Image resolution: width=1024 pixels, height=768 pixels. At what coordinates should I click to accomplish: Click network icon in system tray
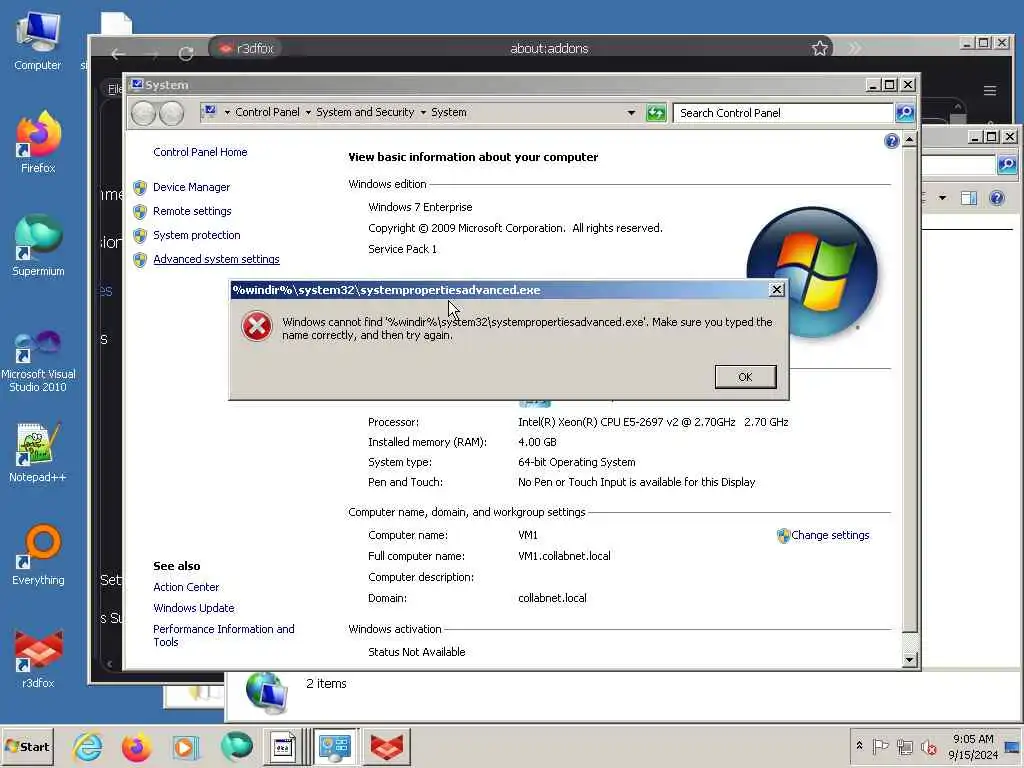(x=904, y=746)
